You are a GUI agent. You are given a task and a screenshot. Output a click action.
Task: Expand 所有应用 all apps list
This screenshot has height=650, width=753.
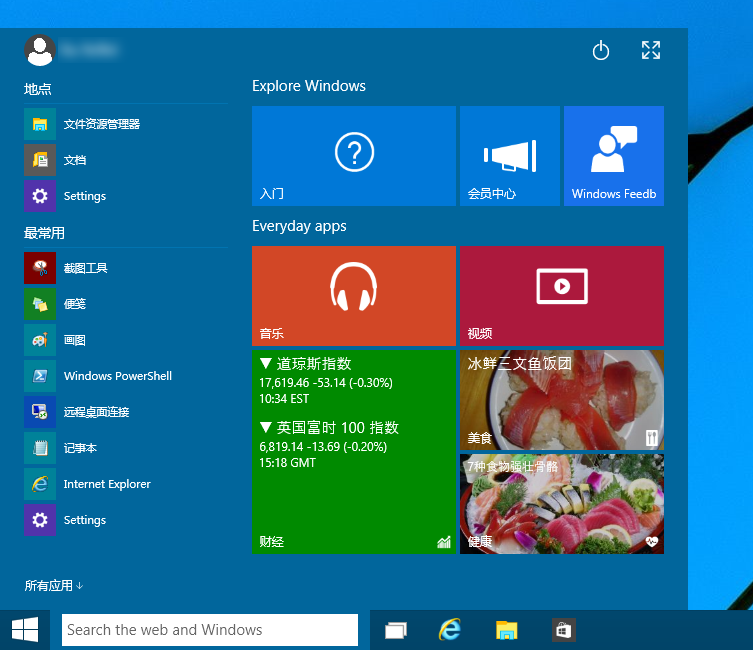(54, 586)
